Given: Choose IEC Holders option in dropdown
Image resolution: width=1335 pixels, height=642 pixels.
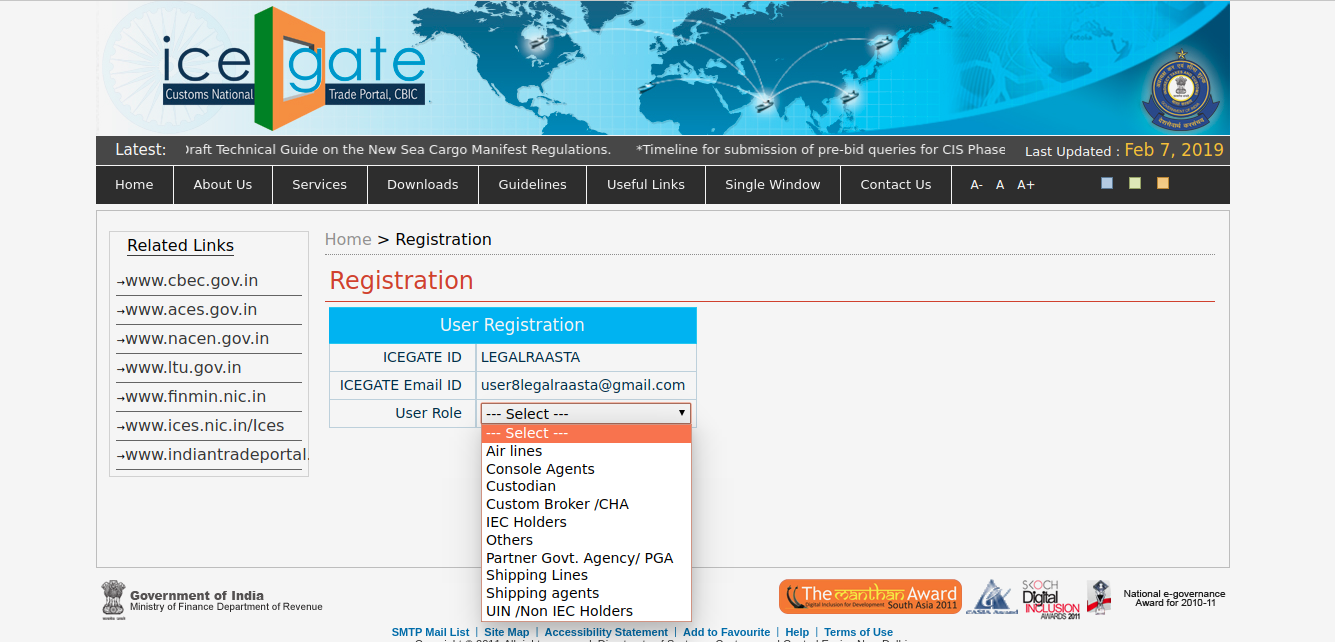Looking at the screenshot, I should point(526,522).
